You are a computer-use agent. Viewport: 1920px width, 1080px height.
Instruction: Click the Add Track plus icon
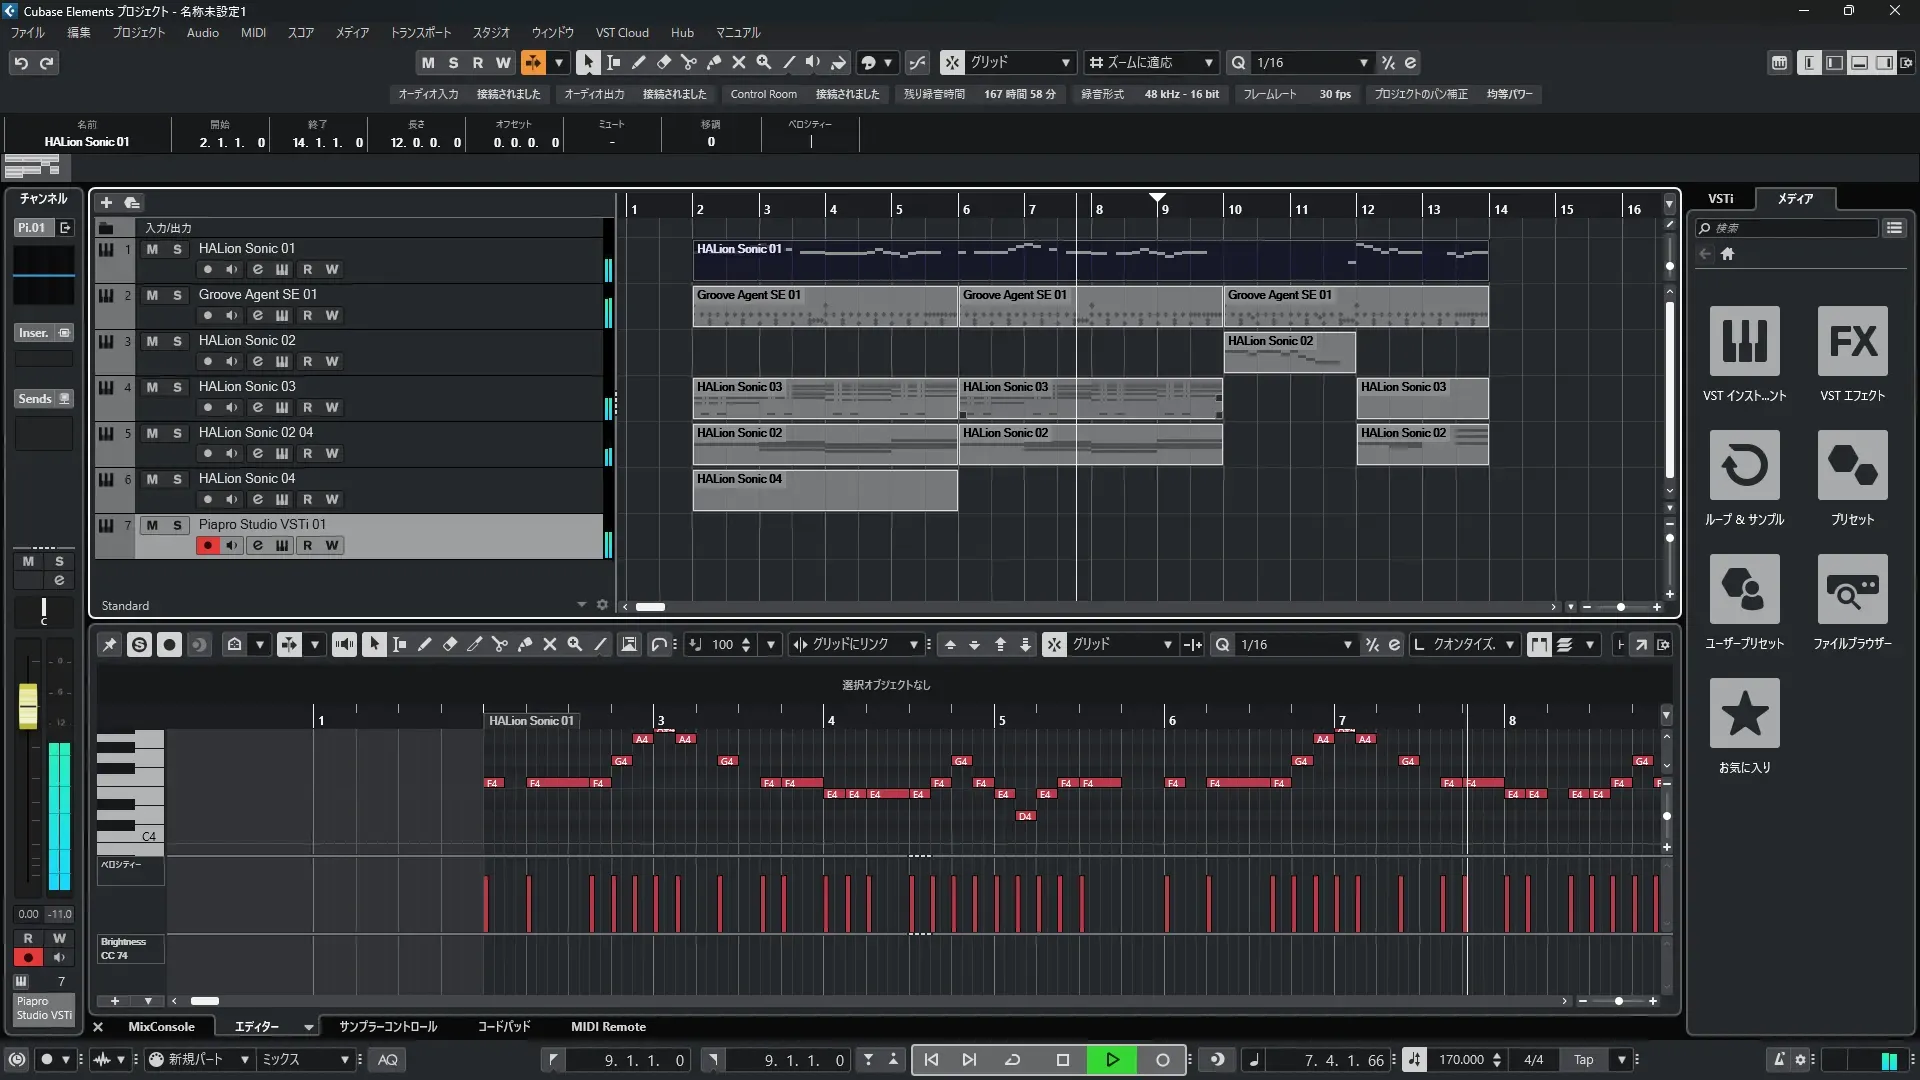tap(106, 203)
